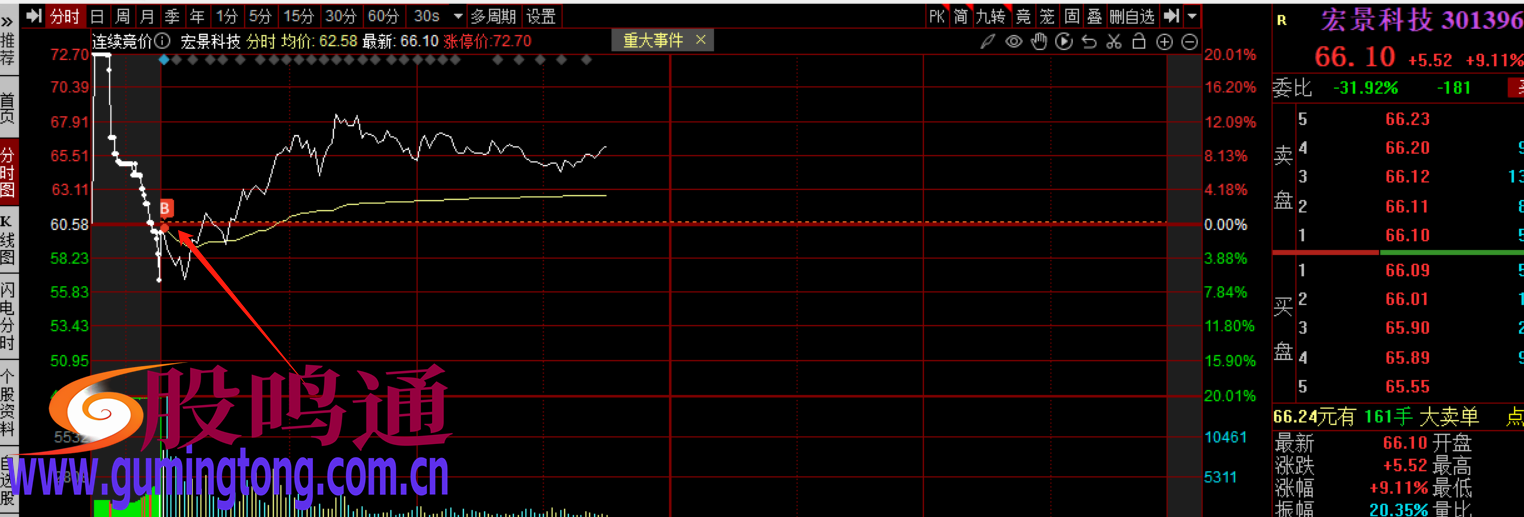This screenshot has height=517, width=1524.
Task: Click the red B buy marker on chart
Action: tap(166, 209)
